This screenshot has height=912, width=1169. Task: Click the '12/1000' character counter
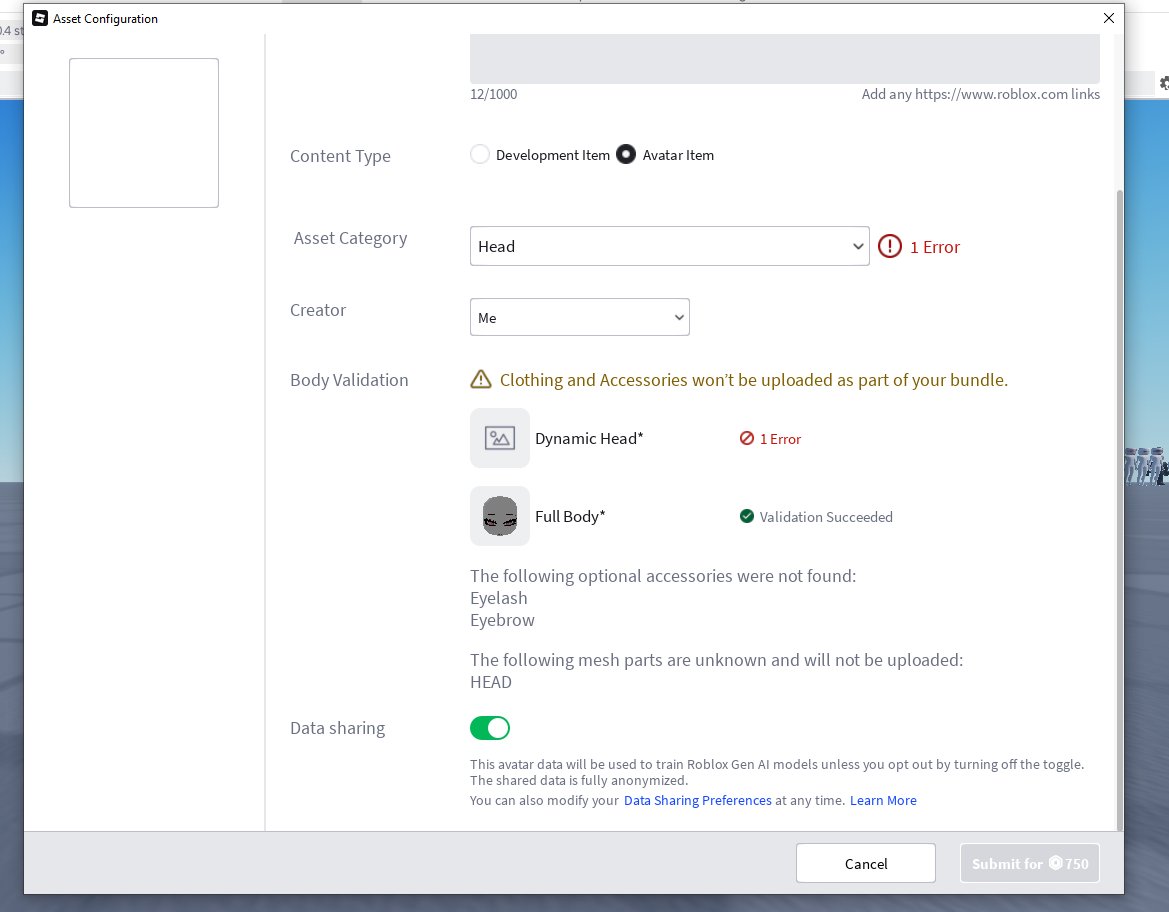point(494,94)
